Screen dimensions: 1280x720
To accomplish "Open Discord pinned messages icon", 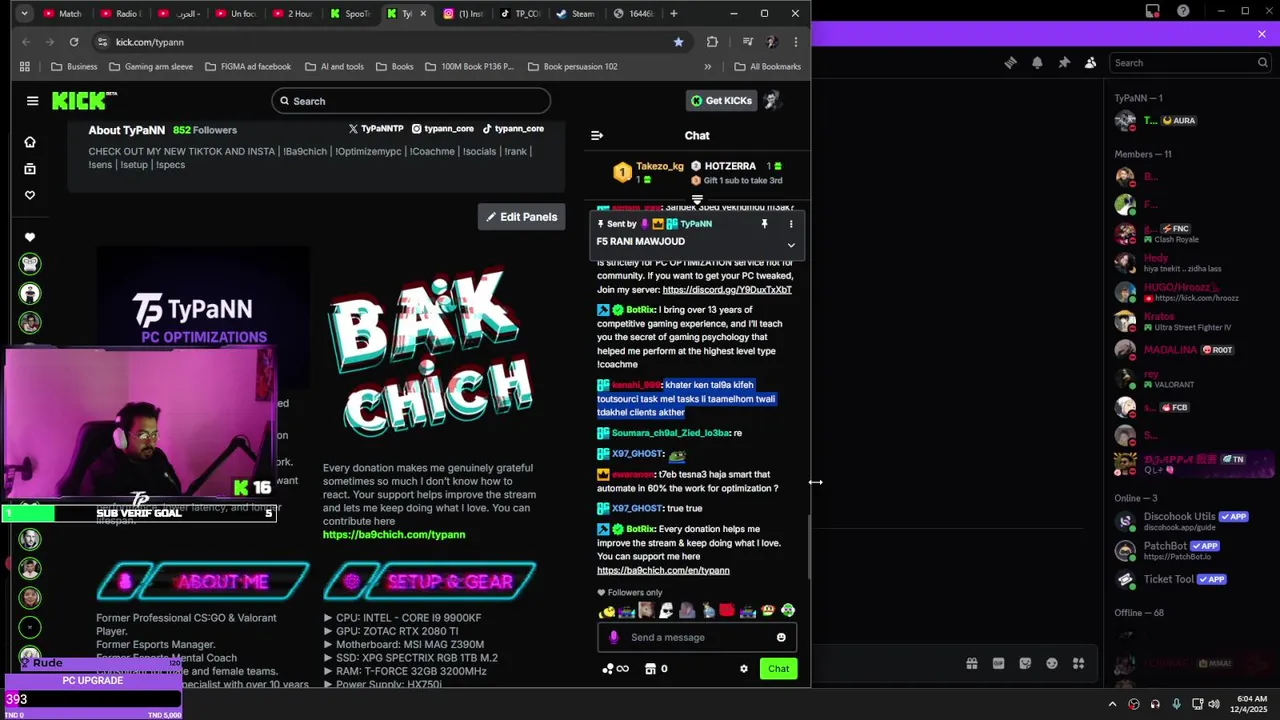I will coord(1064,63).
